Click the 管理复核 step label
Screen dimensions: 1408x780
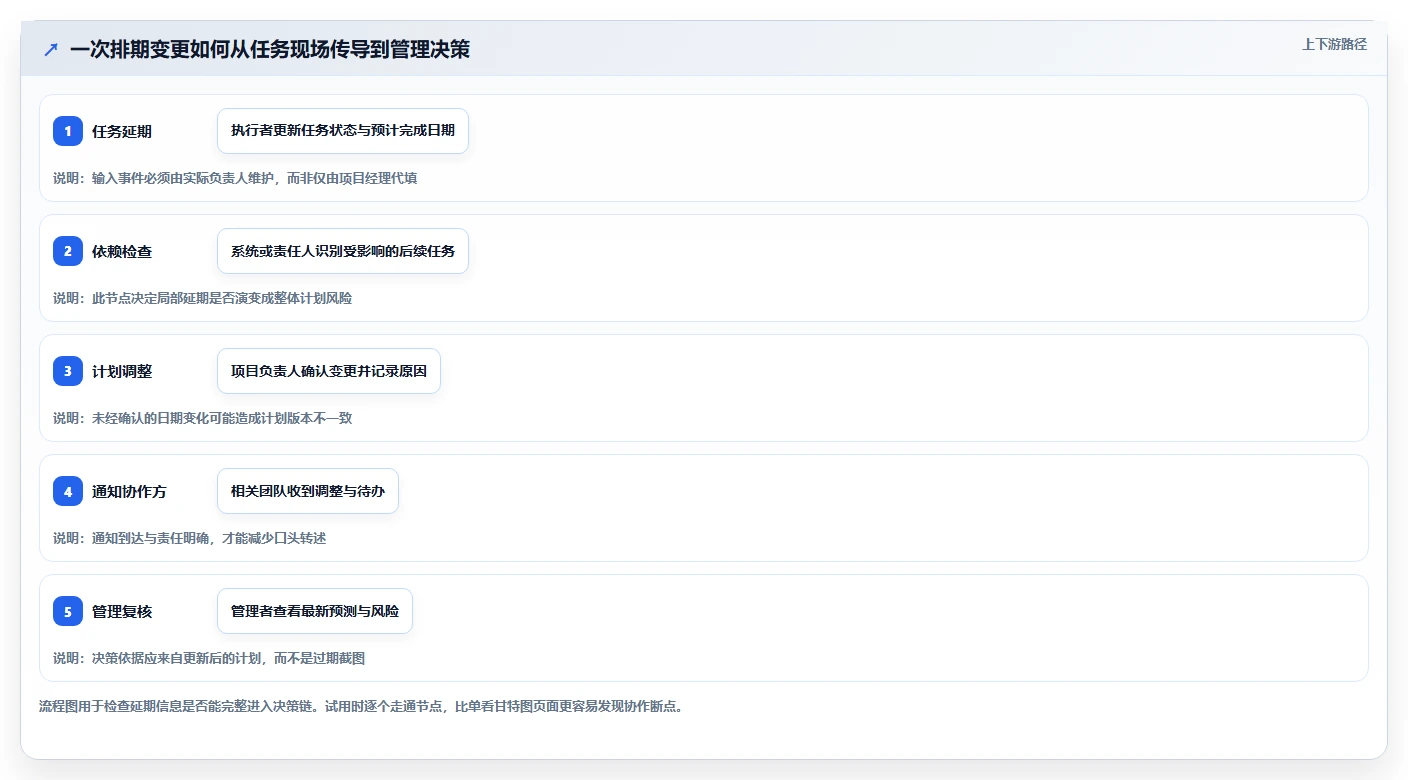122,611
